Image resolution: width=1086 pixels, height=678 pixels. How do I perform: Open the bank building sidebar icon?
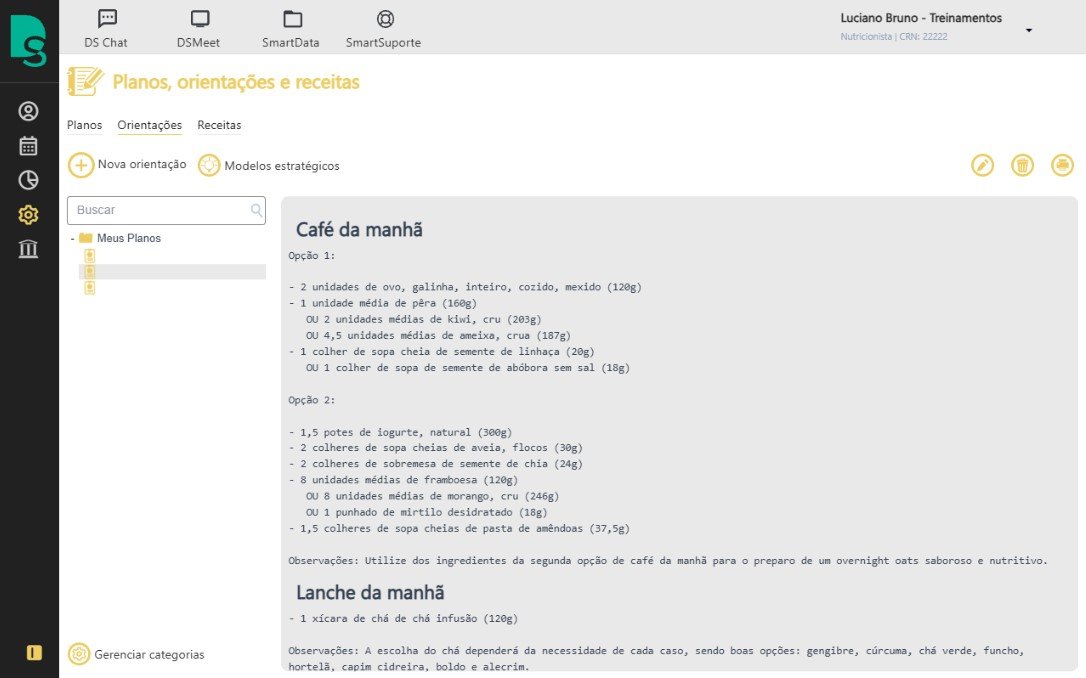pos(28,249)
